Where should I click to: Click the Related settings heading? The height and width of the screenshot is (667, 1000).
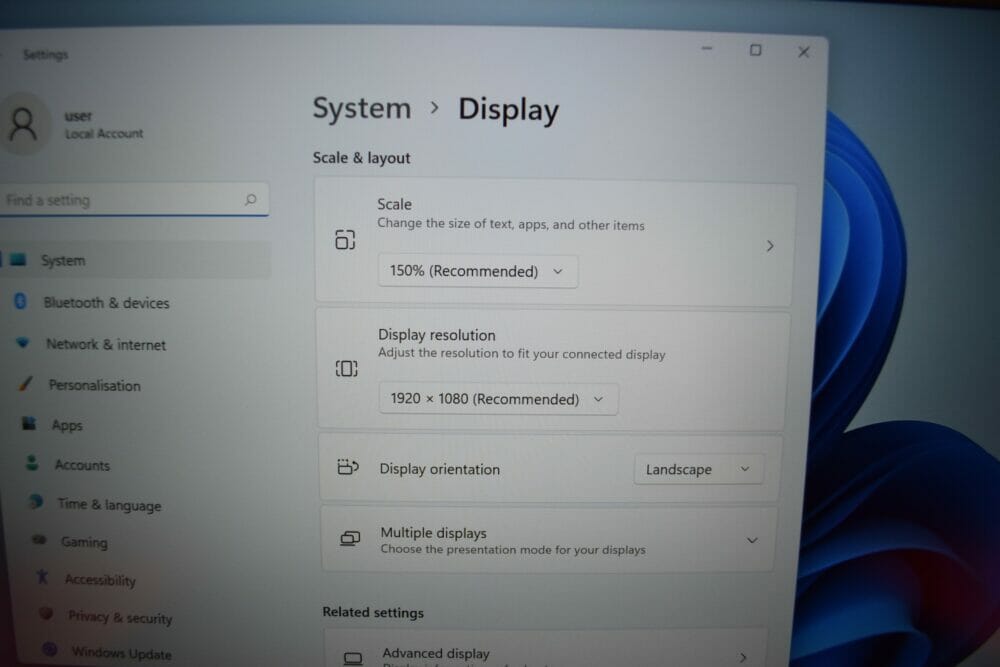[373, 612]
